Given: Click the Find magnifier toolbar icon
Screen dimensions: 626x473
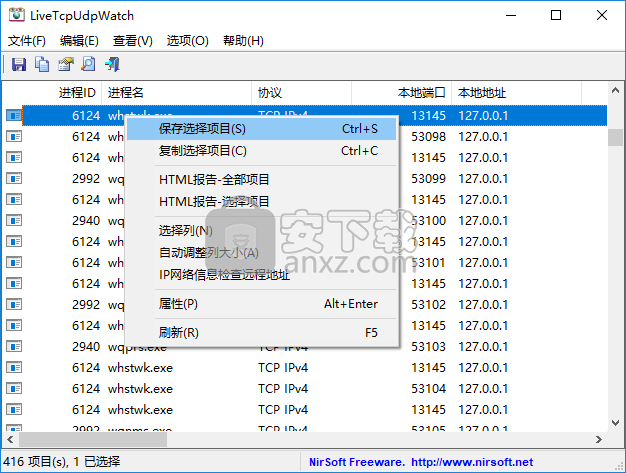Looking at the screenshot, I should pyautogui.click(x=88, y=64).
